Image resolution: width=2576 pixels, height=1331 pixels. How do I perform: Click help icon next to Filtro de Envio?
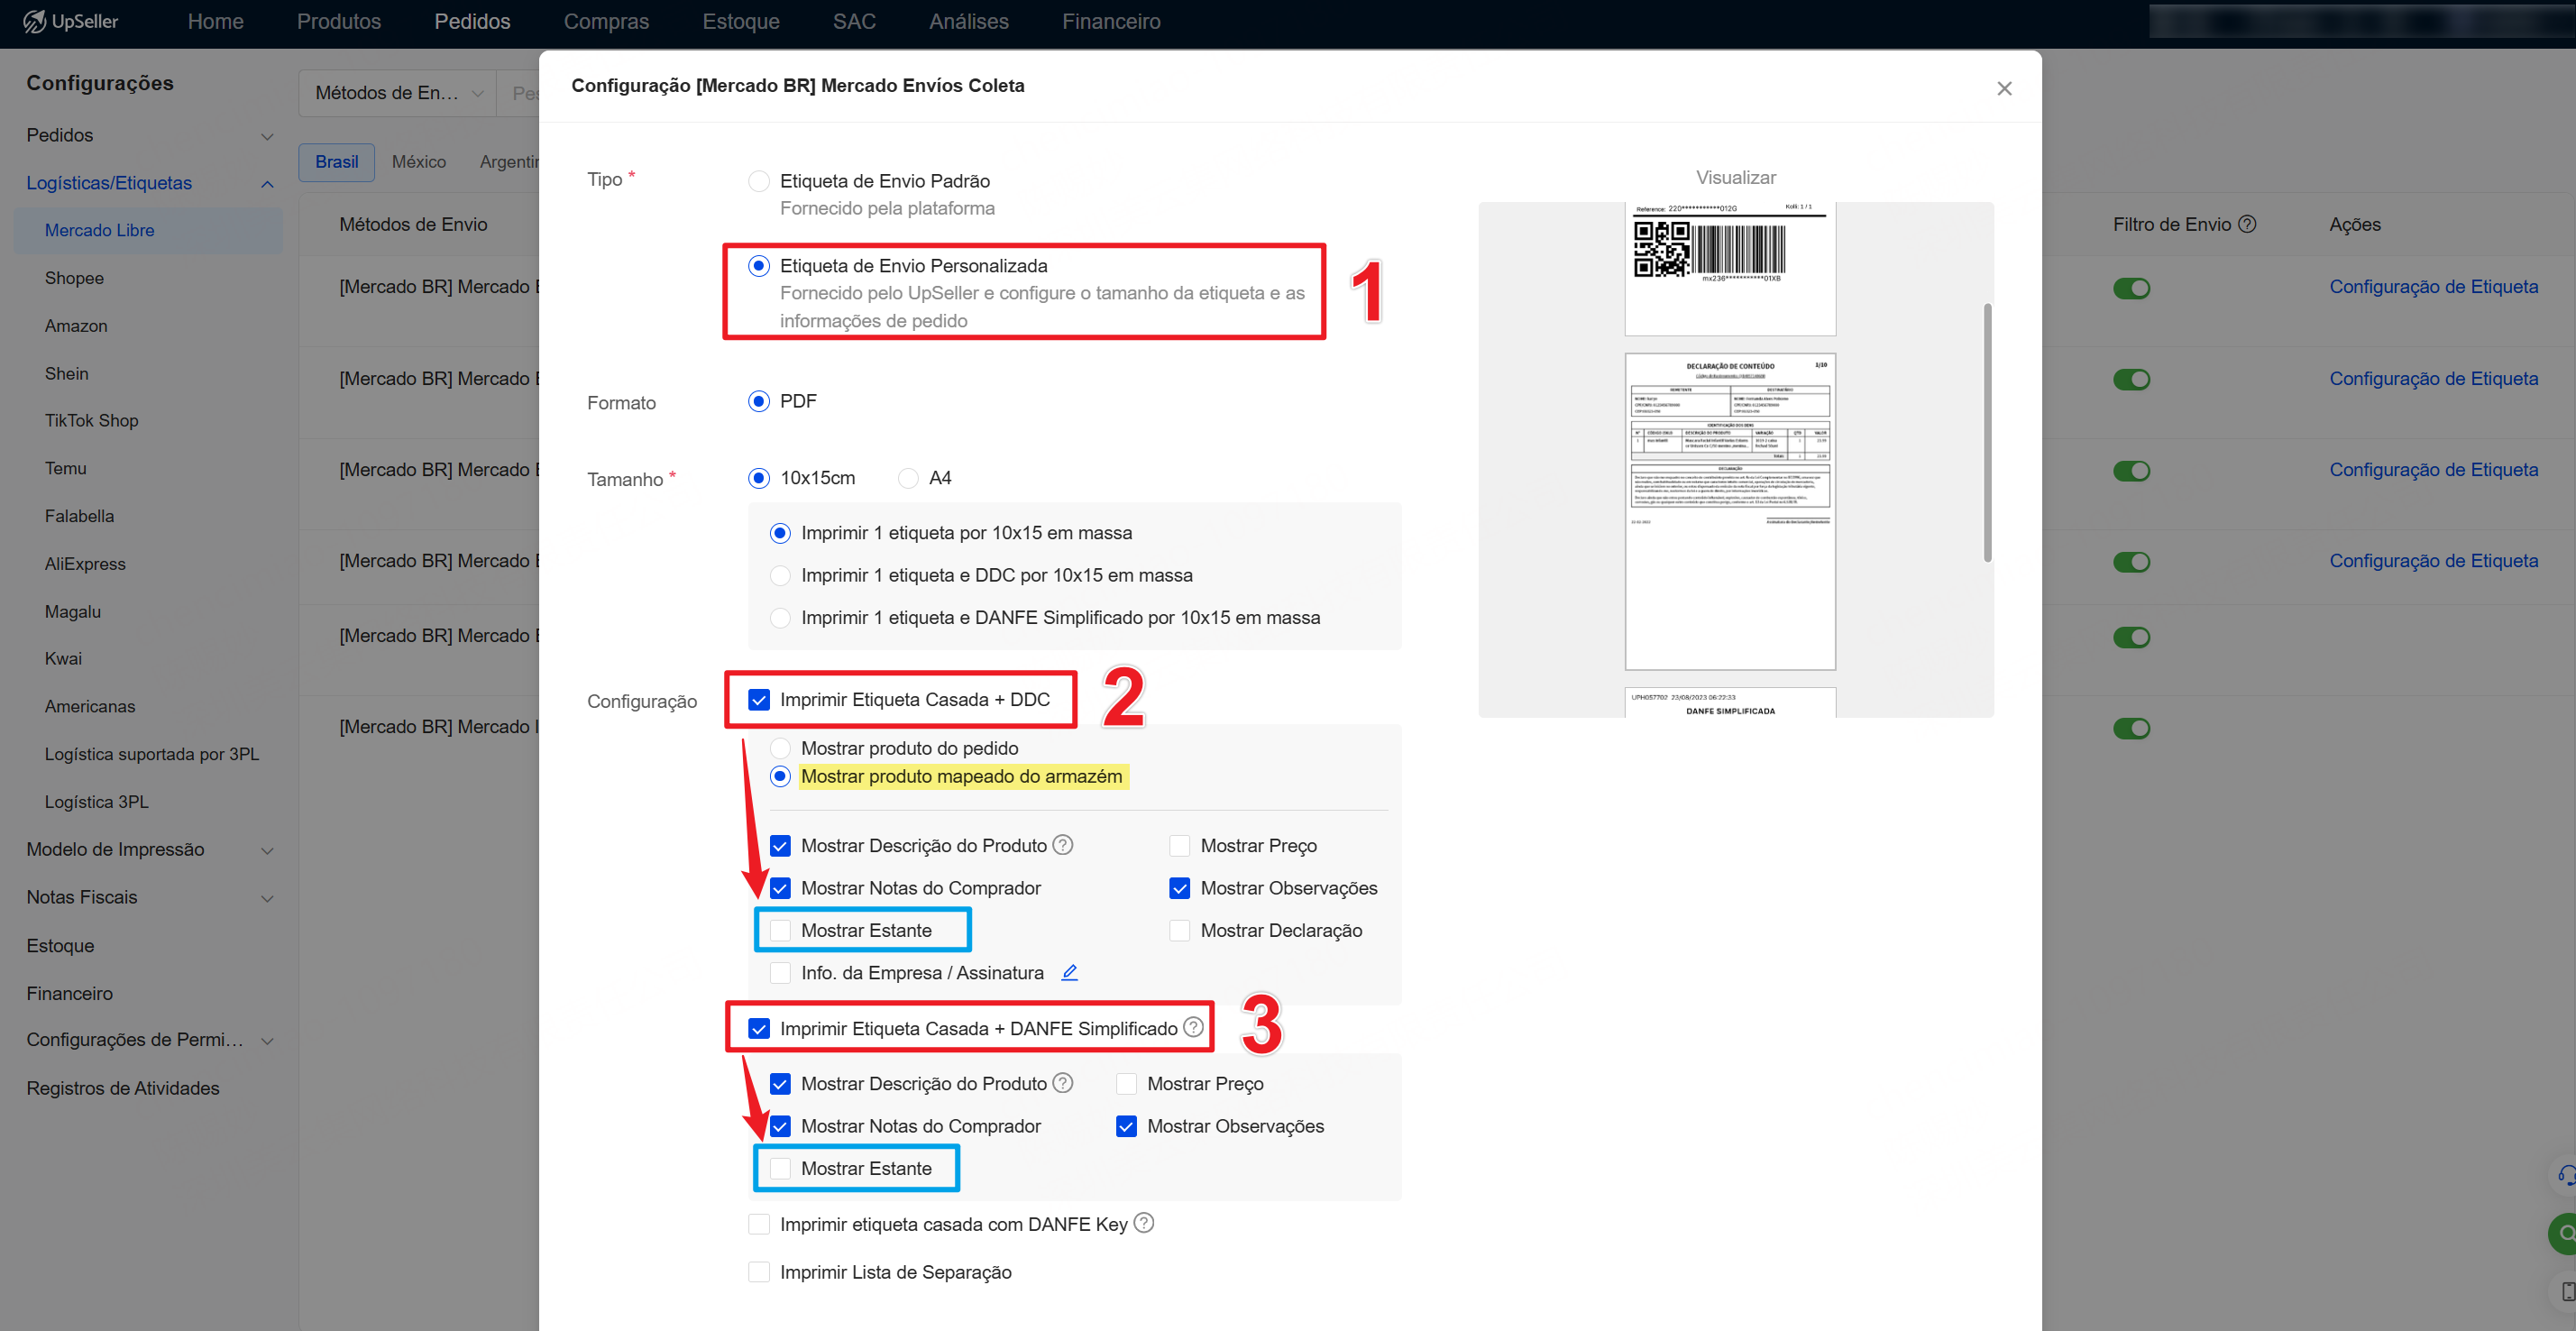click(x=2247, y=224)
